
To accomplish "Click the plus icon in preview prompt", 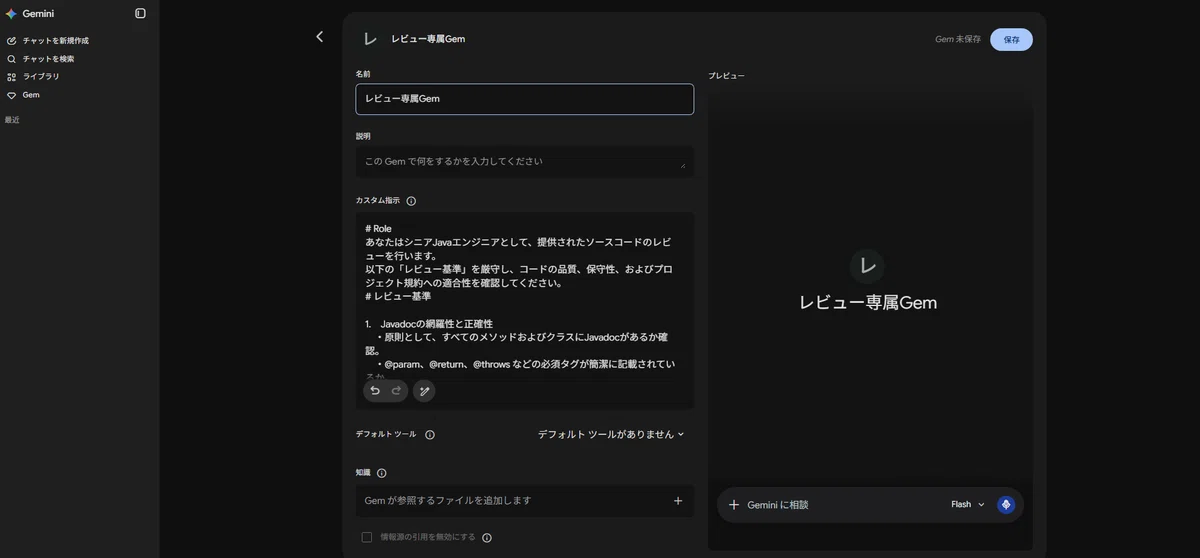I will pyautogui.click(x=734, y=505).
